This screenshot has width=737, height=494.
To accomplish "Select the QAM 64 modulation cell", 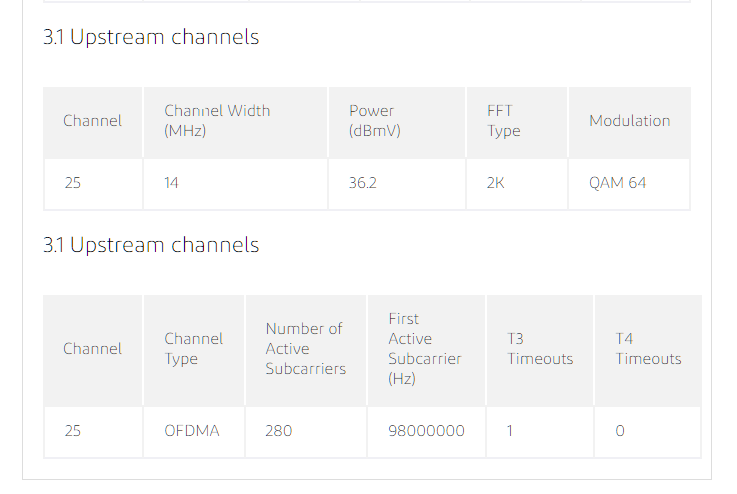I will 617,183.
